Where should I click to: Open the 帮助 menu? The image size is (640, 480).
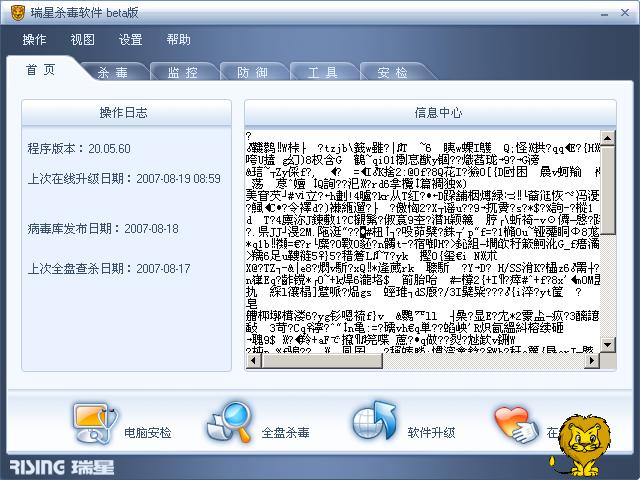pos(178,40)
